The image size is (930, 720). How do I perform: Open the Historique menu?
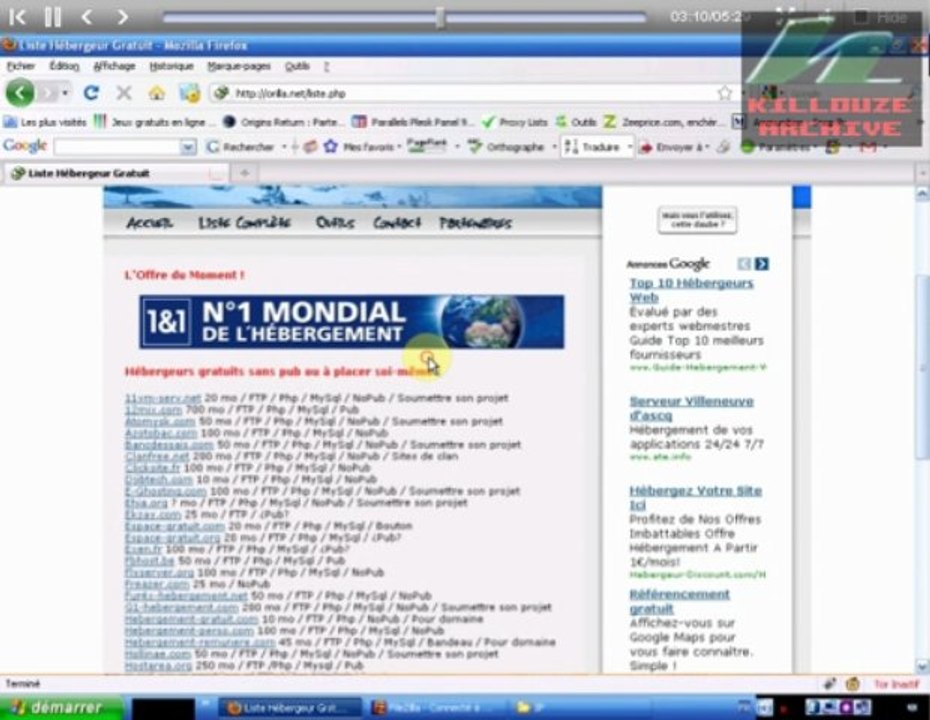click(171, 66)
